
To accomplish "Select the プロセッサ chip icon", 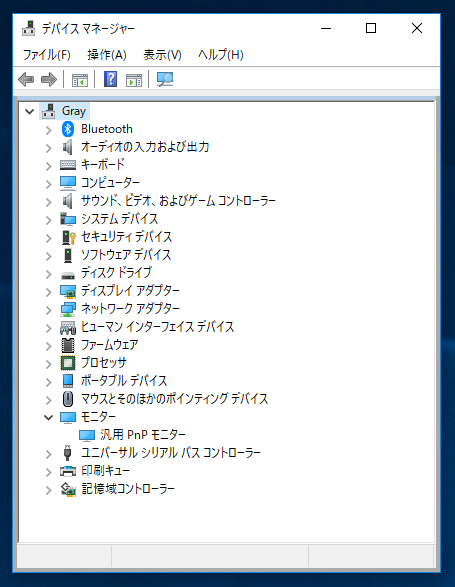I will click(68, 363).
